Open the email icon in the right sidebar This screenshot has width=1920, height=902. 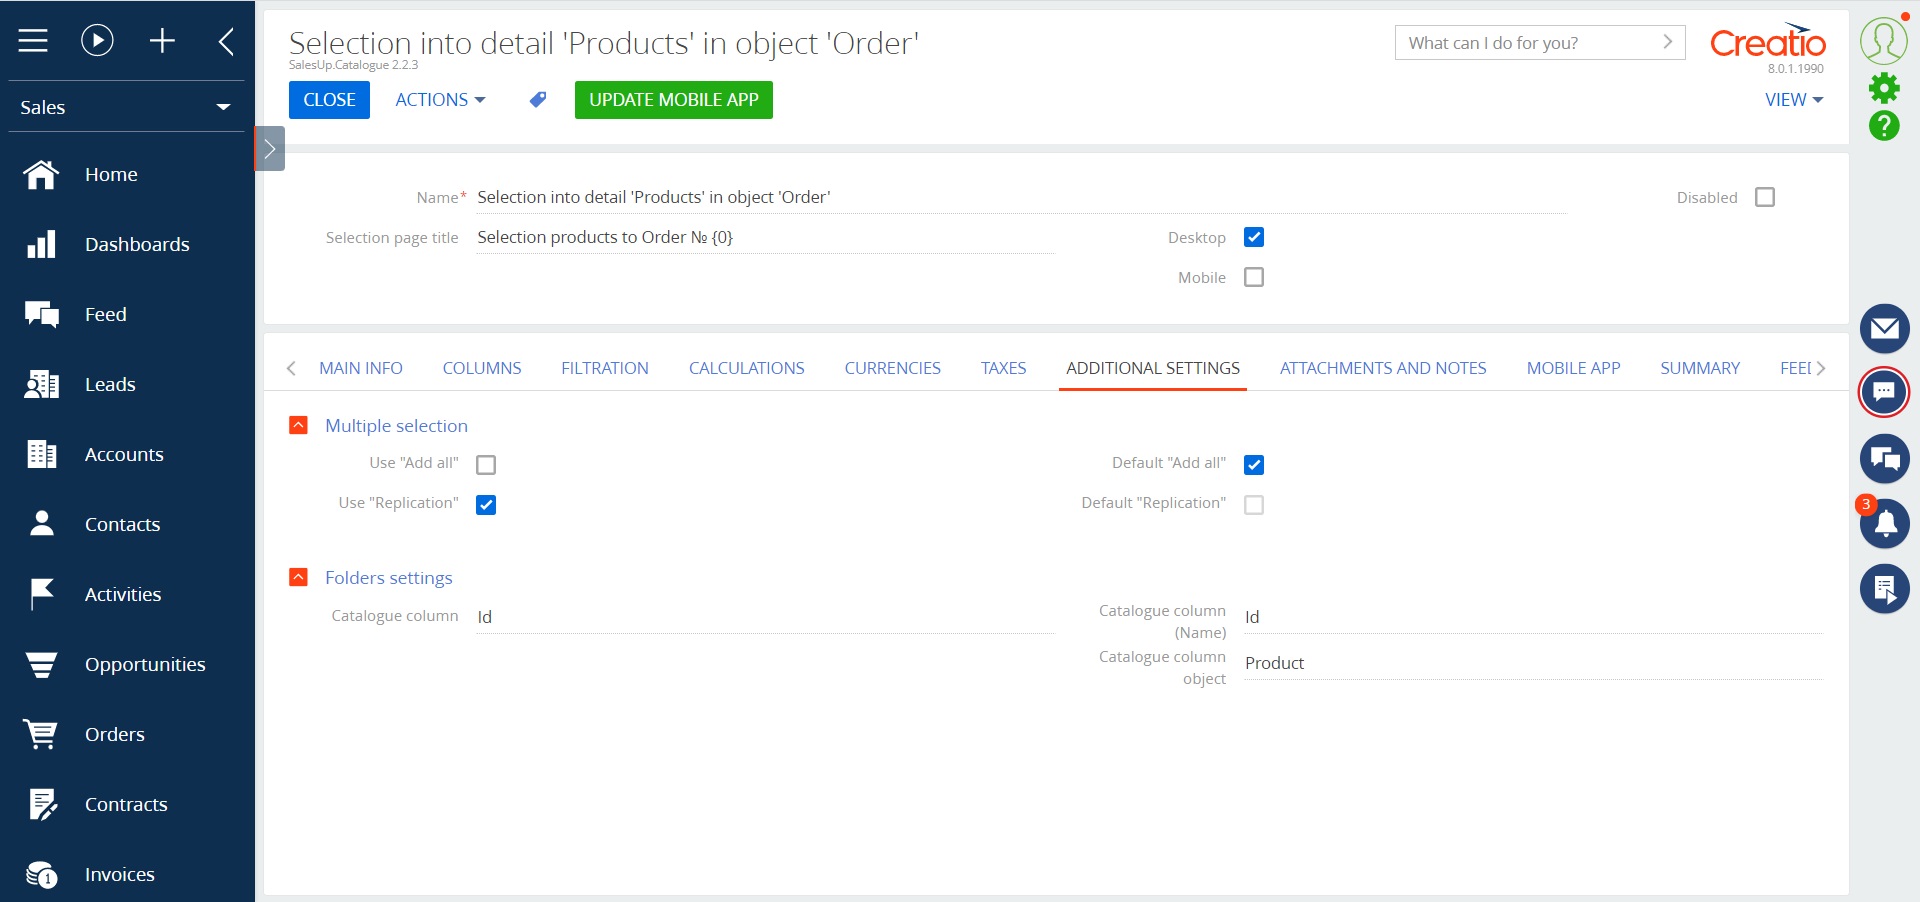point(1884,328)
